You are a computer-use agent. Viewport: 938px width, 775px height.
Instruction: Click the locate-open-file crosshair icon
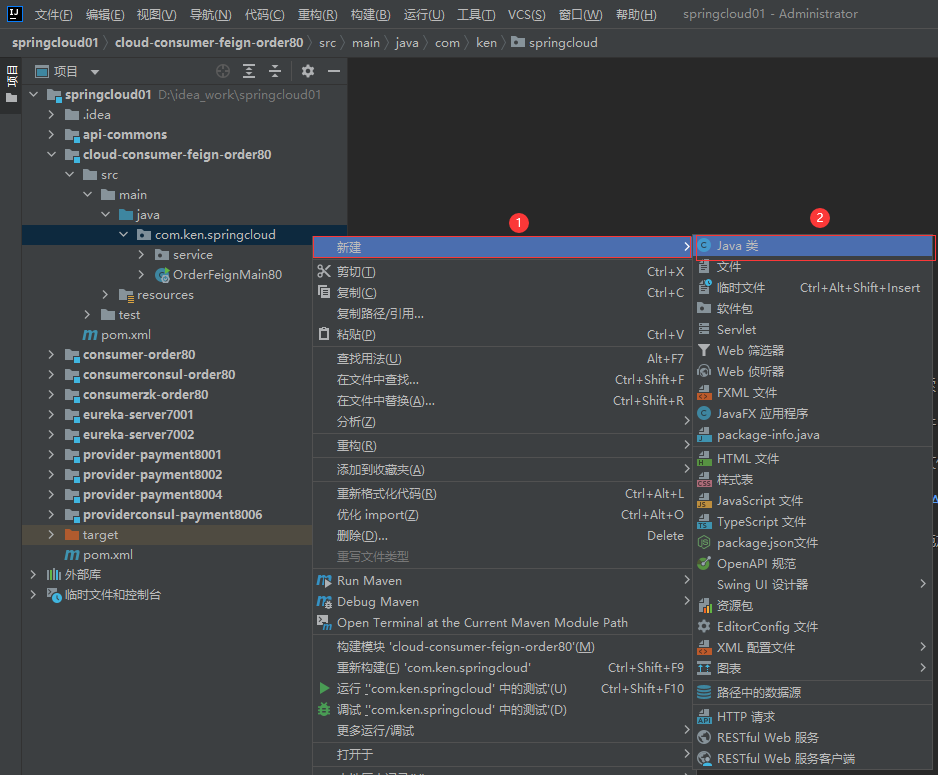tap(223, 71)
